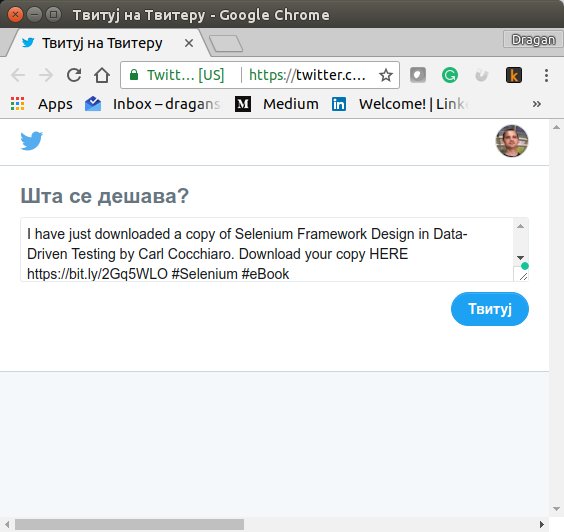Expand hidden bookmarks with double chevron
Screen dimensions: 564x532
click(537, 104)
